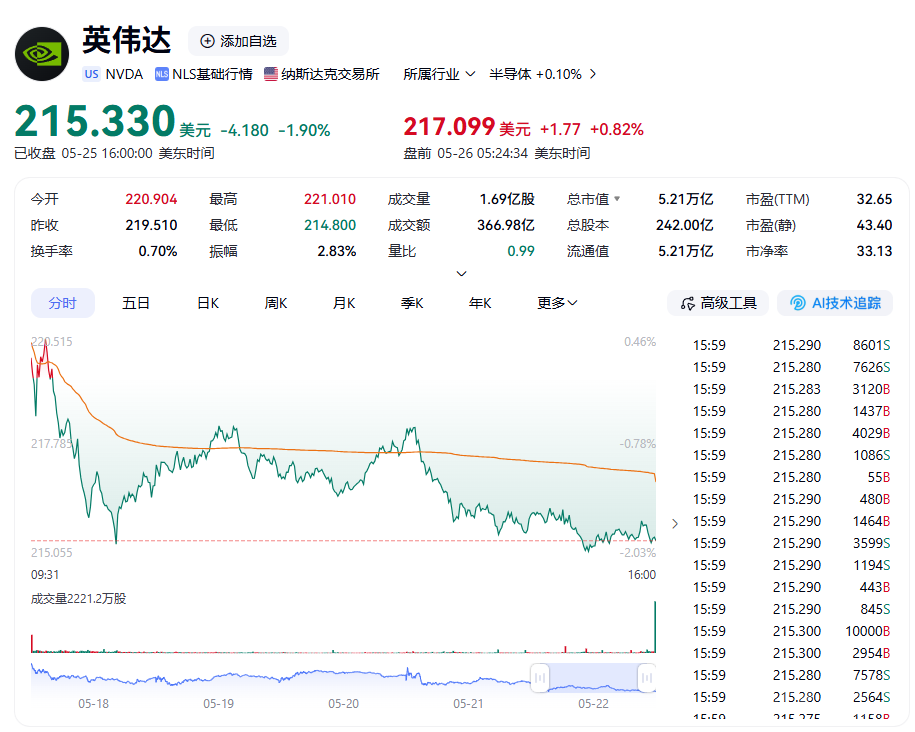Open the 更多 chart period dropdown
Screen dimensions: 915x732
pyautogui.click(x=557, y=303)
